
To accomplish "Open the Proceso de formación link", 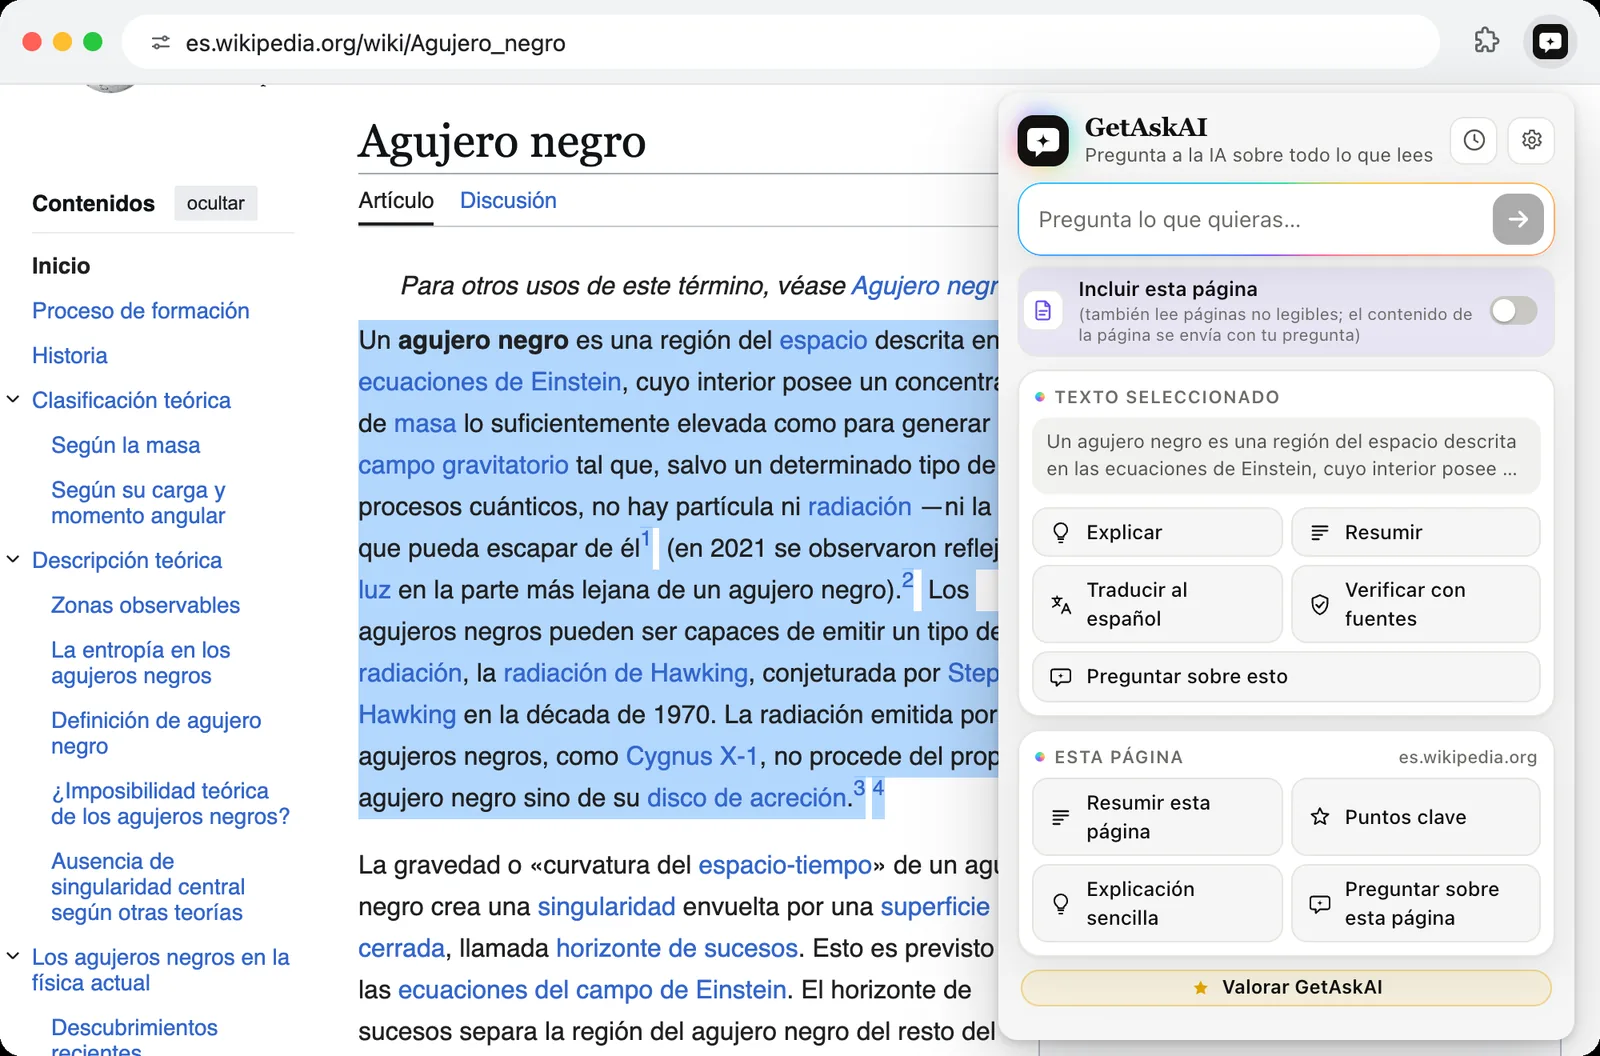I will [141, 311].
